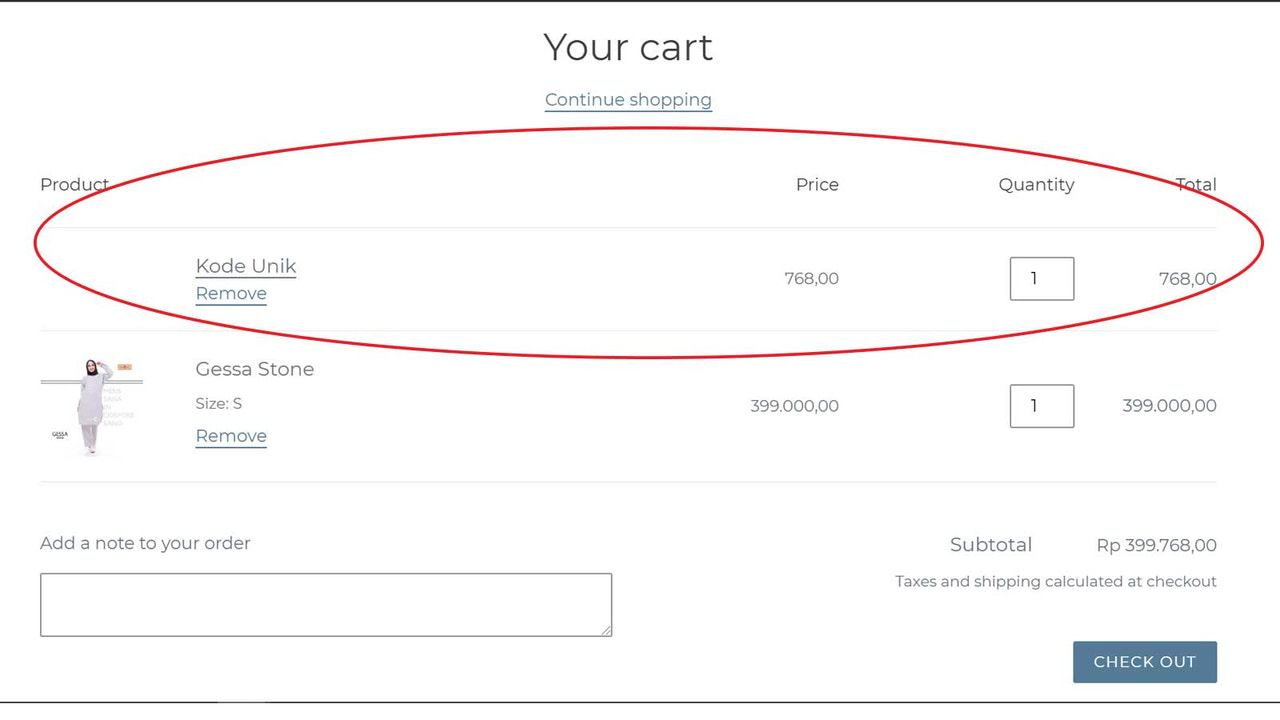Click the Gessa Stone product thumbnail

[x=91, y=406]
